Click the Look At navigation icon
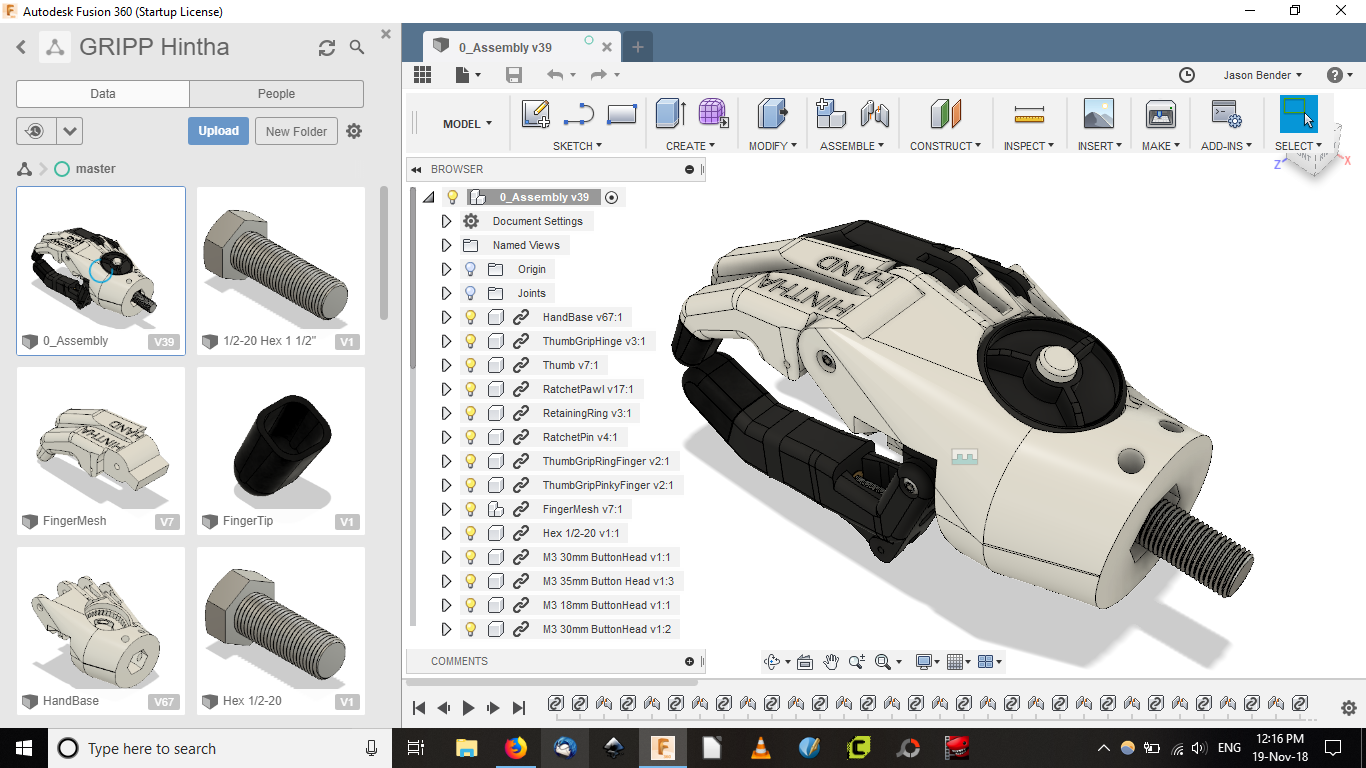Image resolution: width=1366 pixels, height=768 pixels. click(x=805, y=662)
